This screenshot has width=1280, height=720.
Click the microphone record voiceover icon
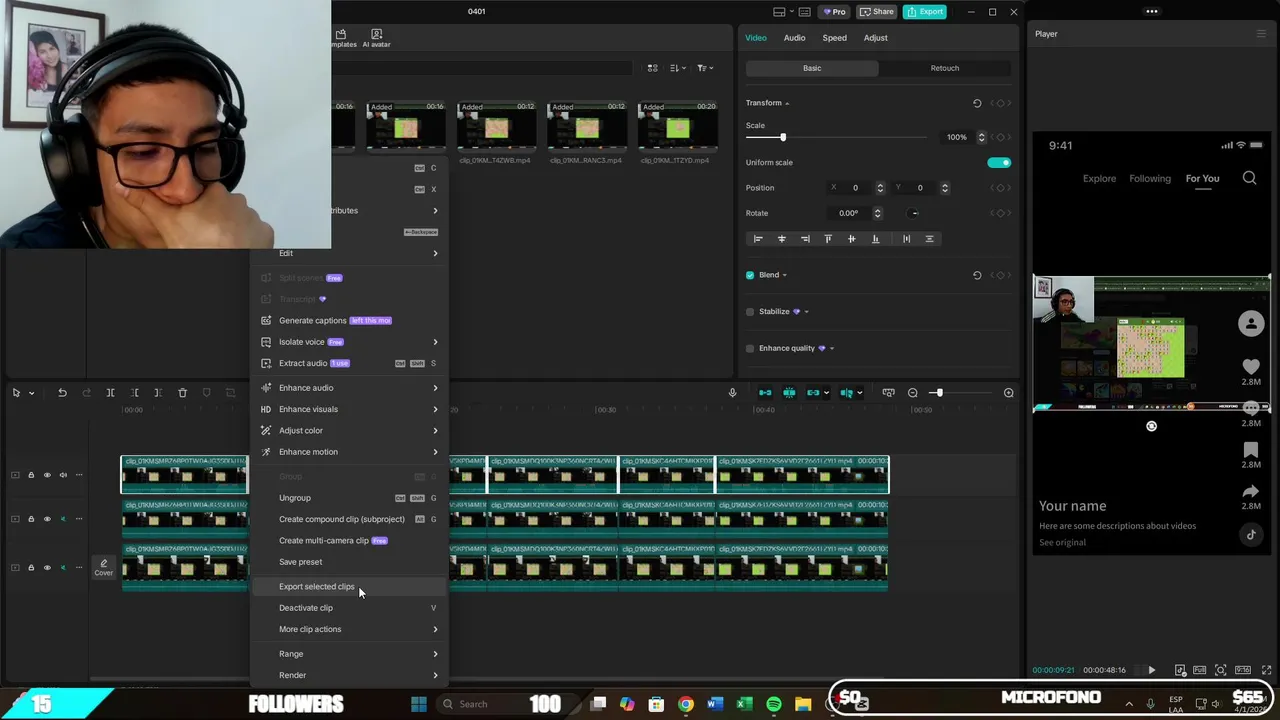(x=732, y=393)
